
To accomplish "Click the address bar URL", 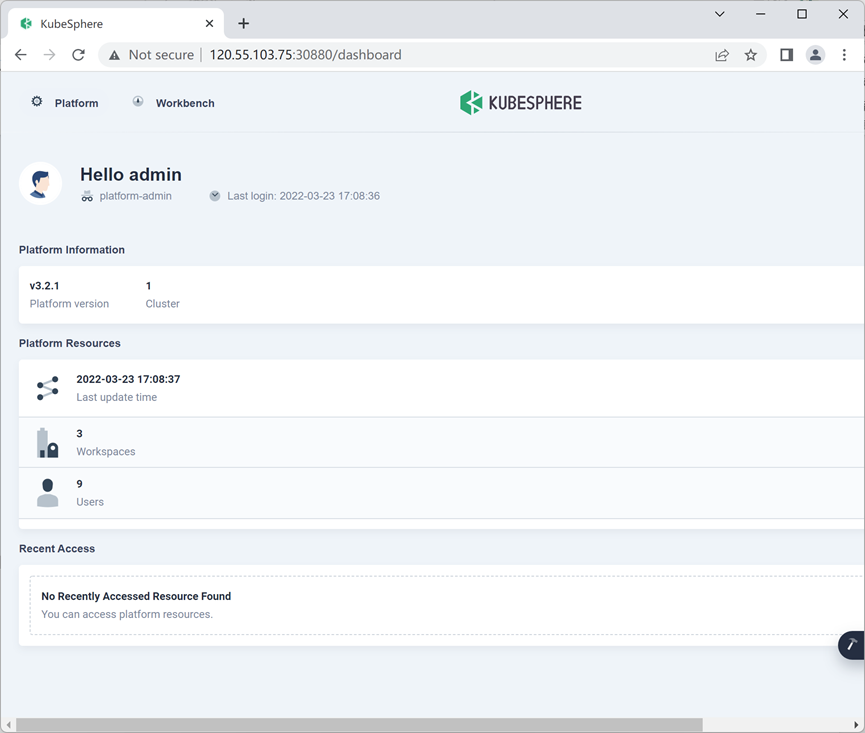I will (x=305, y=55).
